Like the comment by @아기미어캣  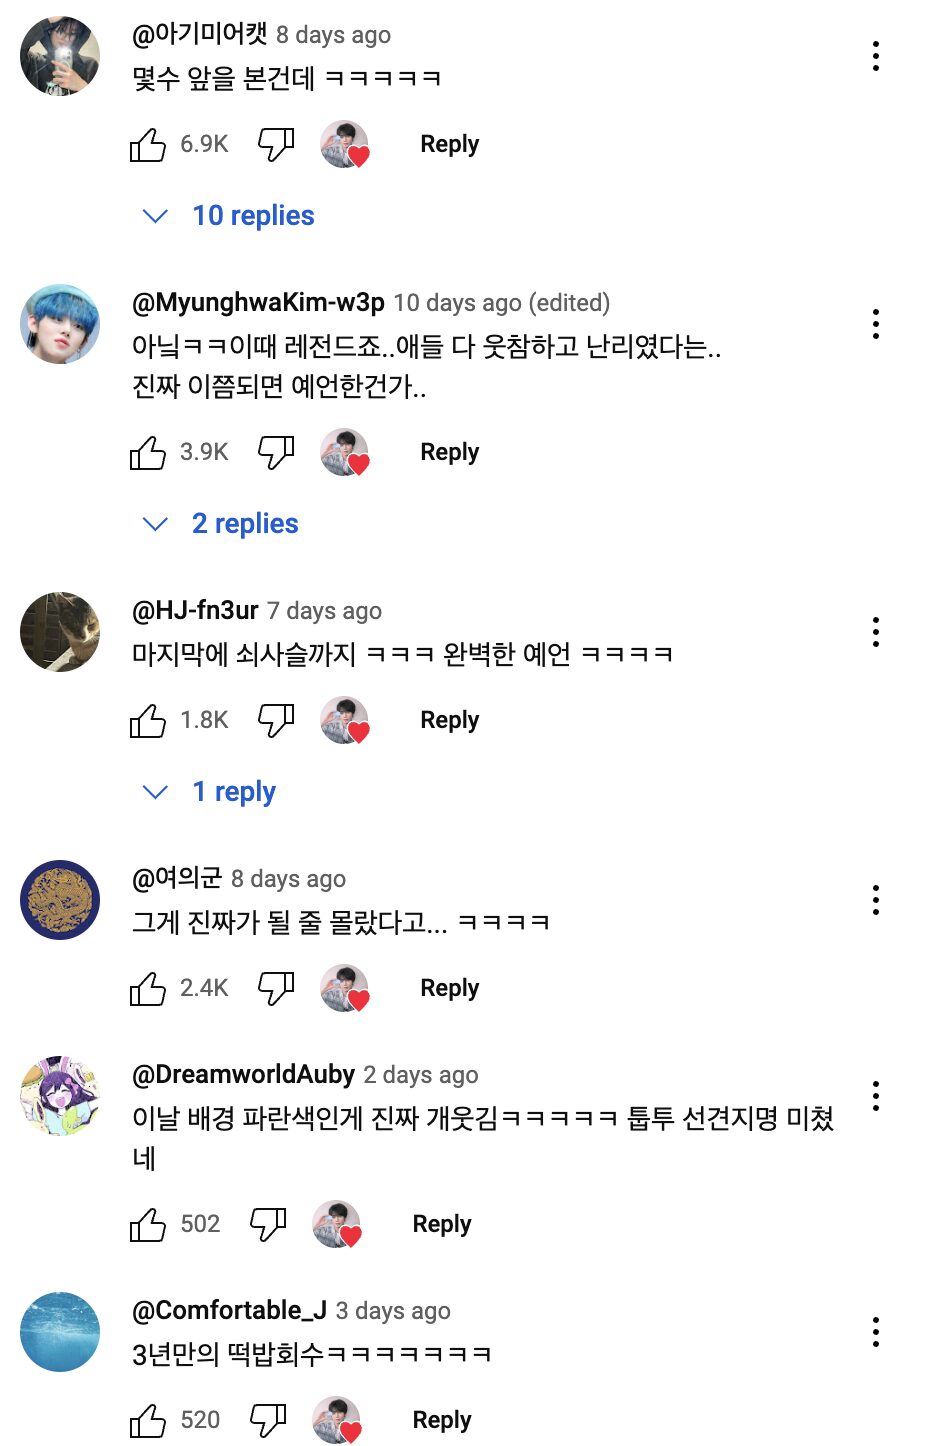(x=148, y=145)
